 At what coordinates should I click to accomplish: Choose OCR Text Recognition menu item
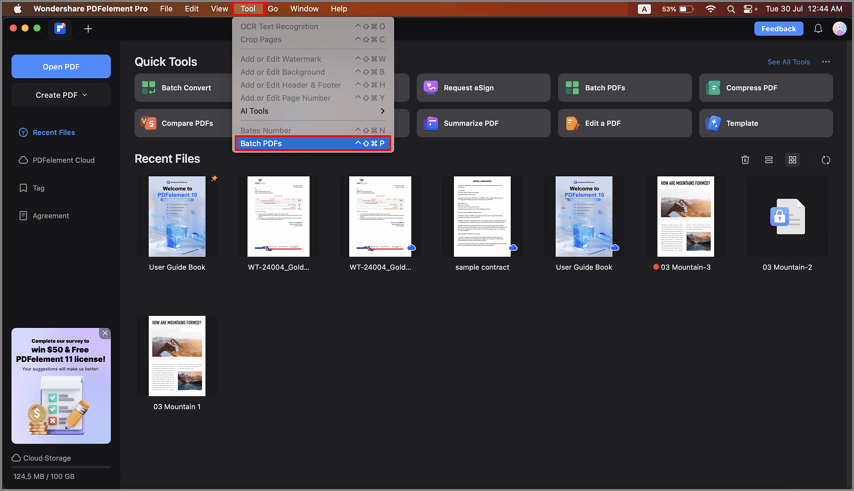point(312,26)
